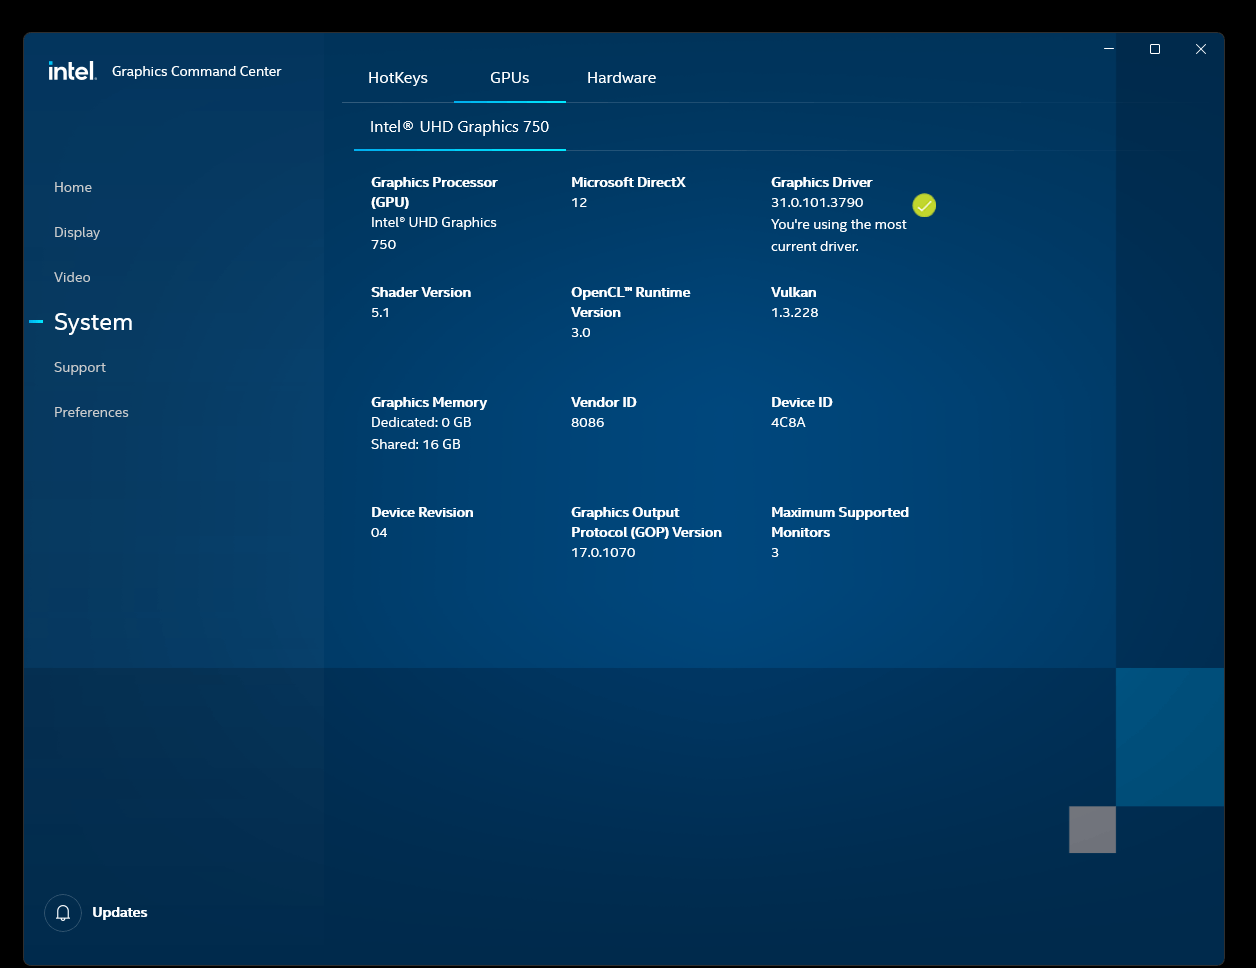Click the Microsoft DirectX heading
1256x968 pixels.
[628, 182]
